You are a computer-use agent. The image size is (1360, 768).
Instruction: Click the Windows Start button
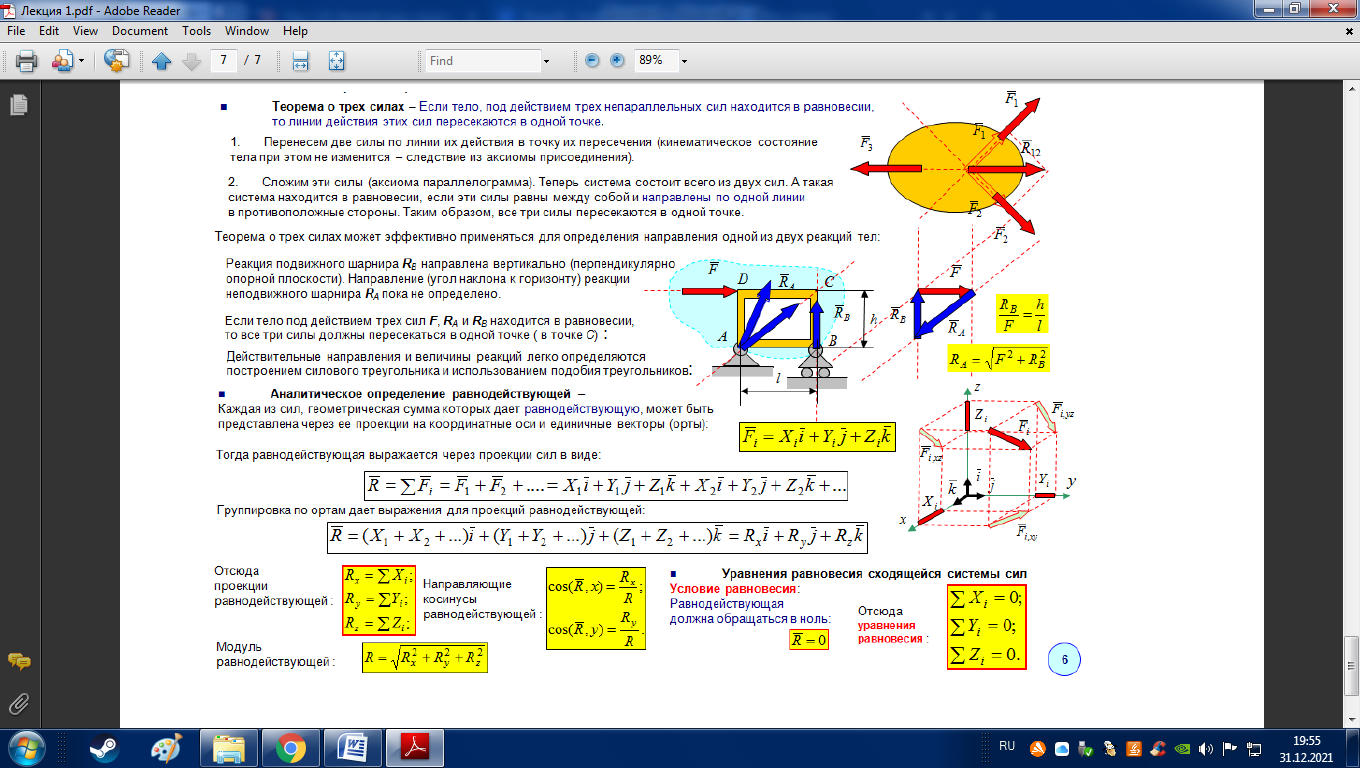pyautogui.click(x=27, y=748)
